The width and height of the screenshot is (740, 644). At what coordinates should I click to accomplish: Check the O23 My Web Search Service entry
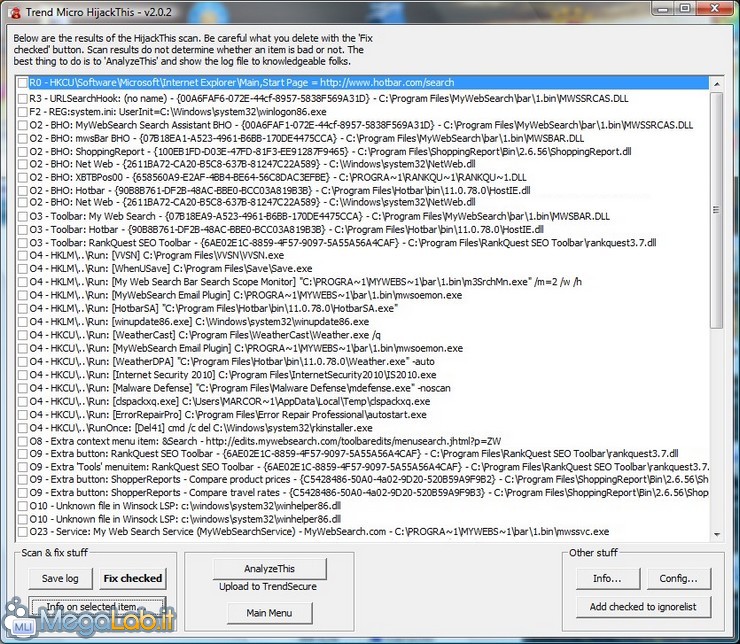23,532
